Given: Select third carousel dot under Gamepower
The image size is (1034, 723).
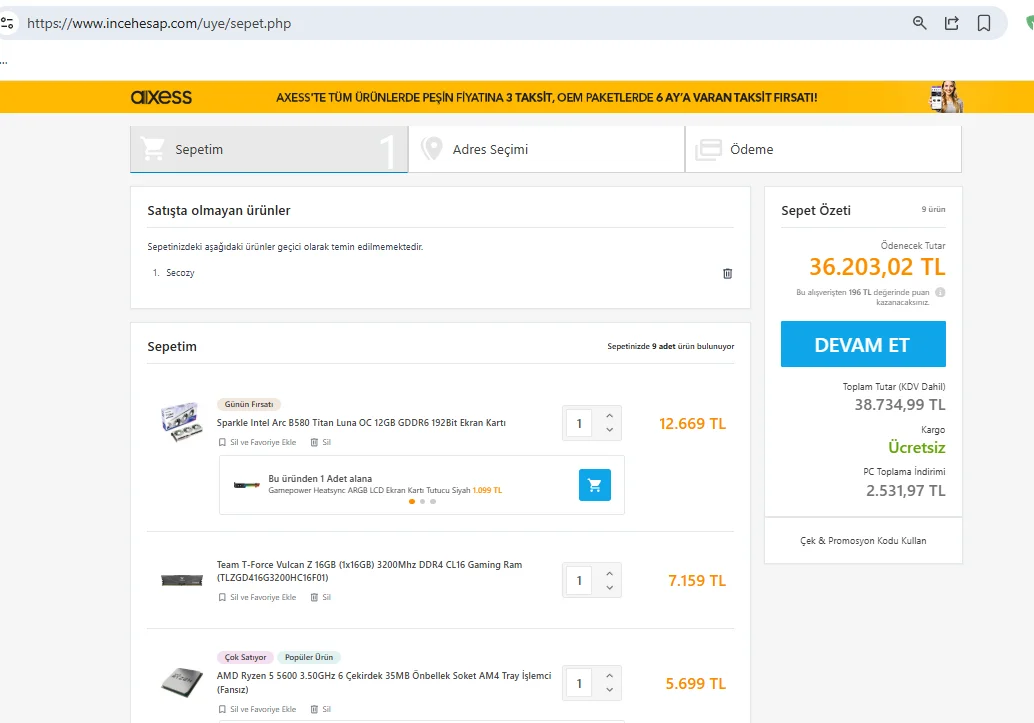Looking at the screenshot, I should [x=433, y=502].
